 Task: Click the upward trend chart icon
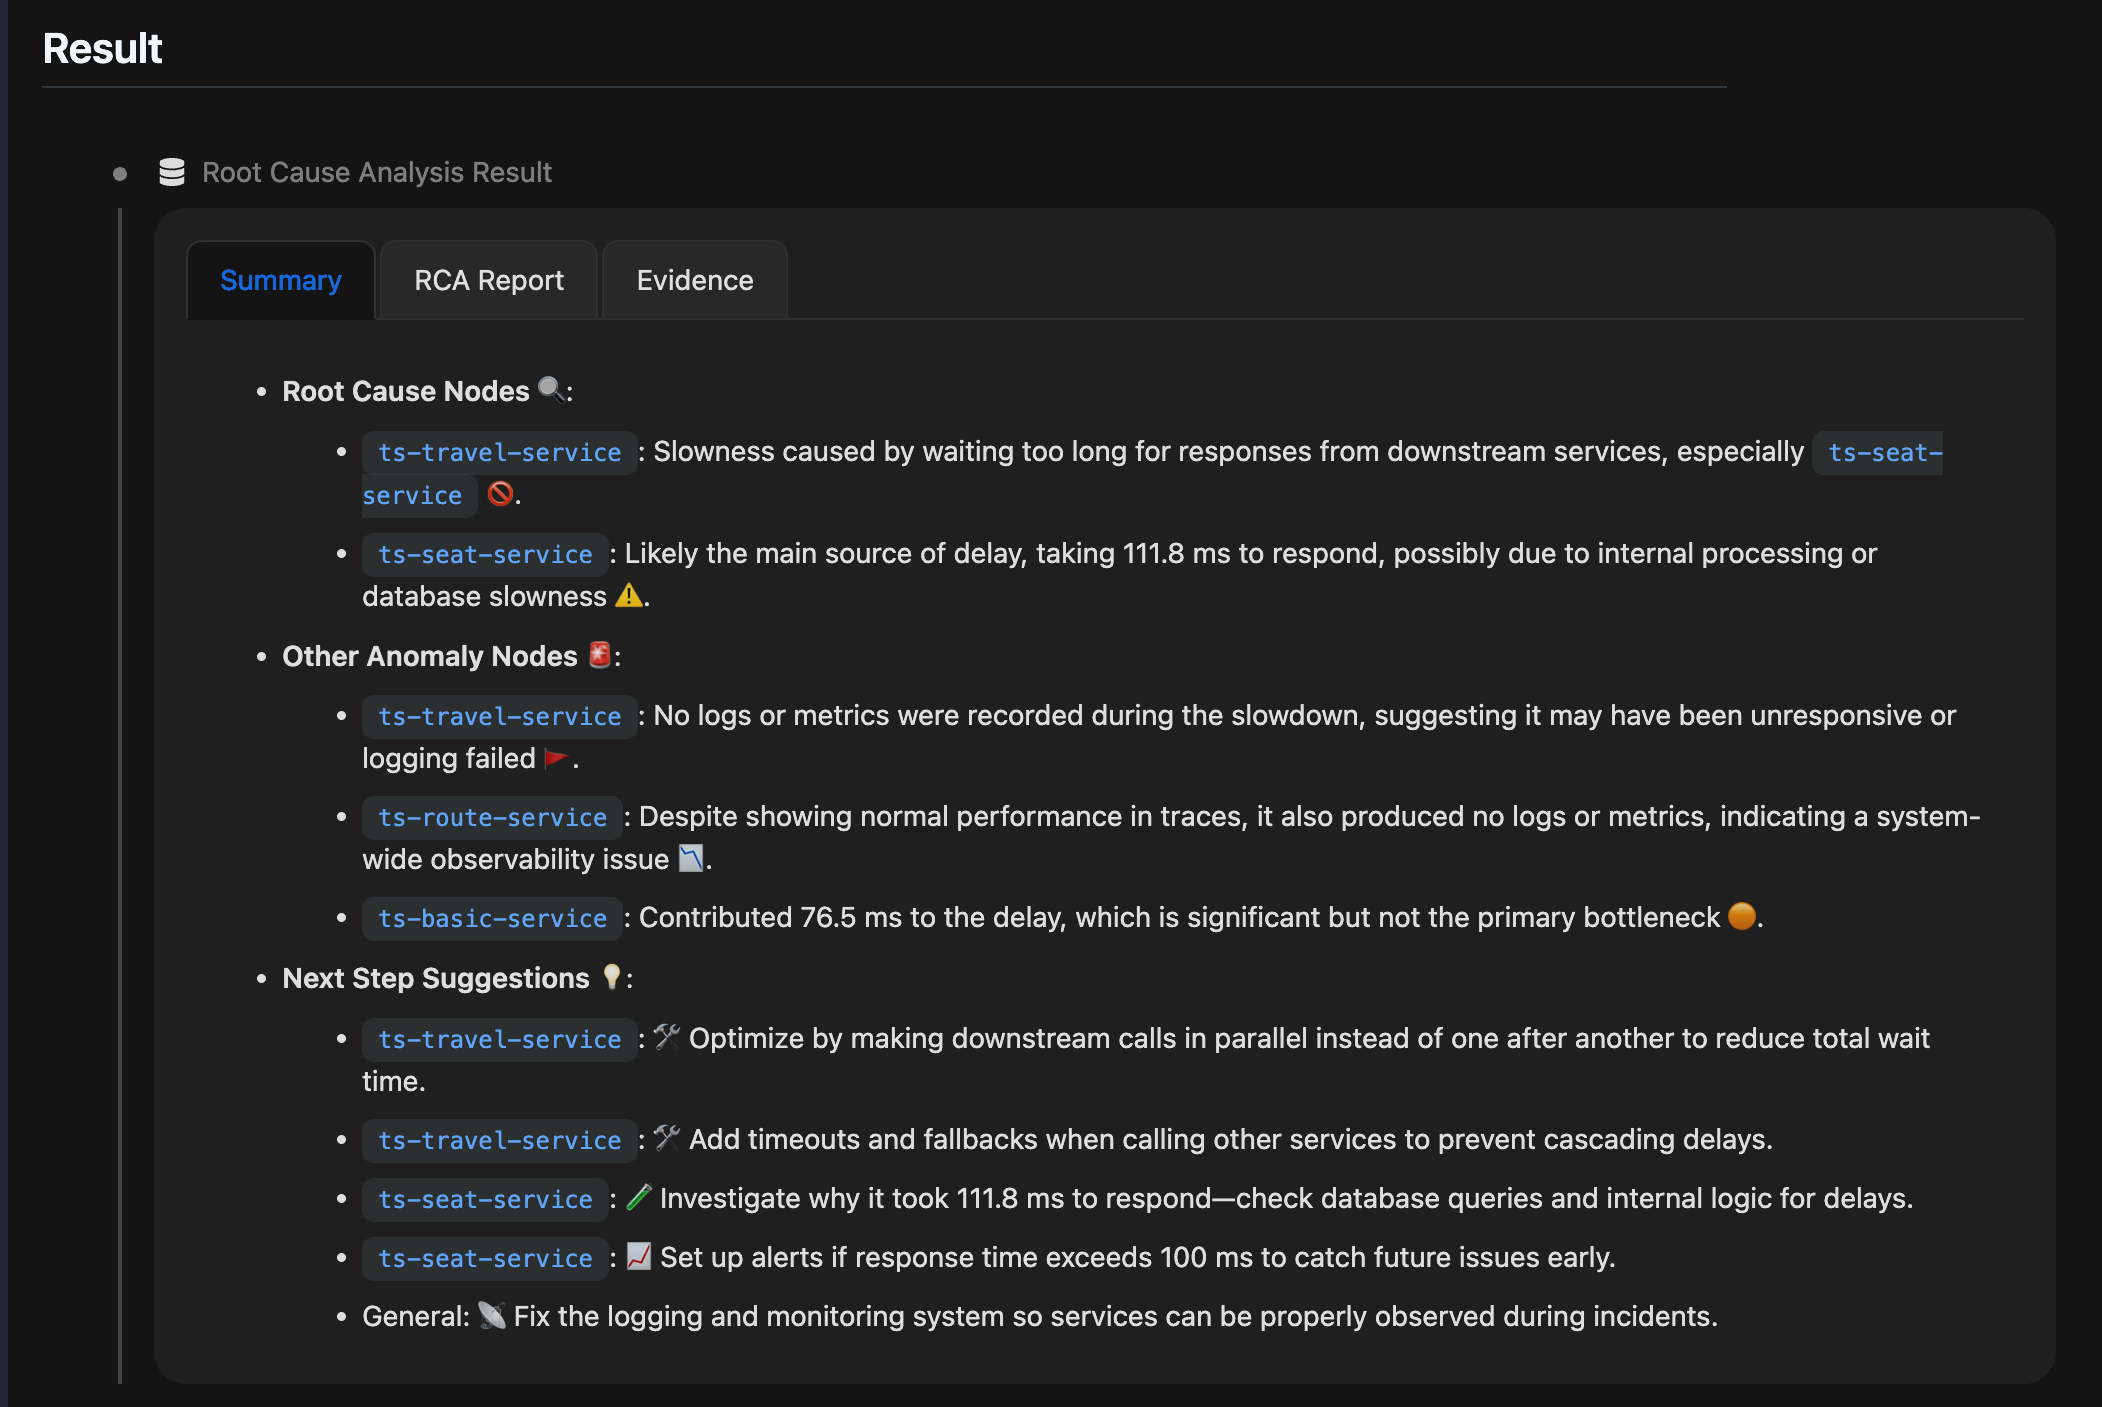pos(639,1256)
